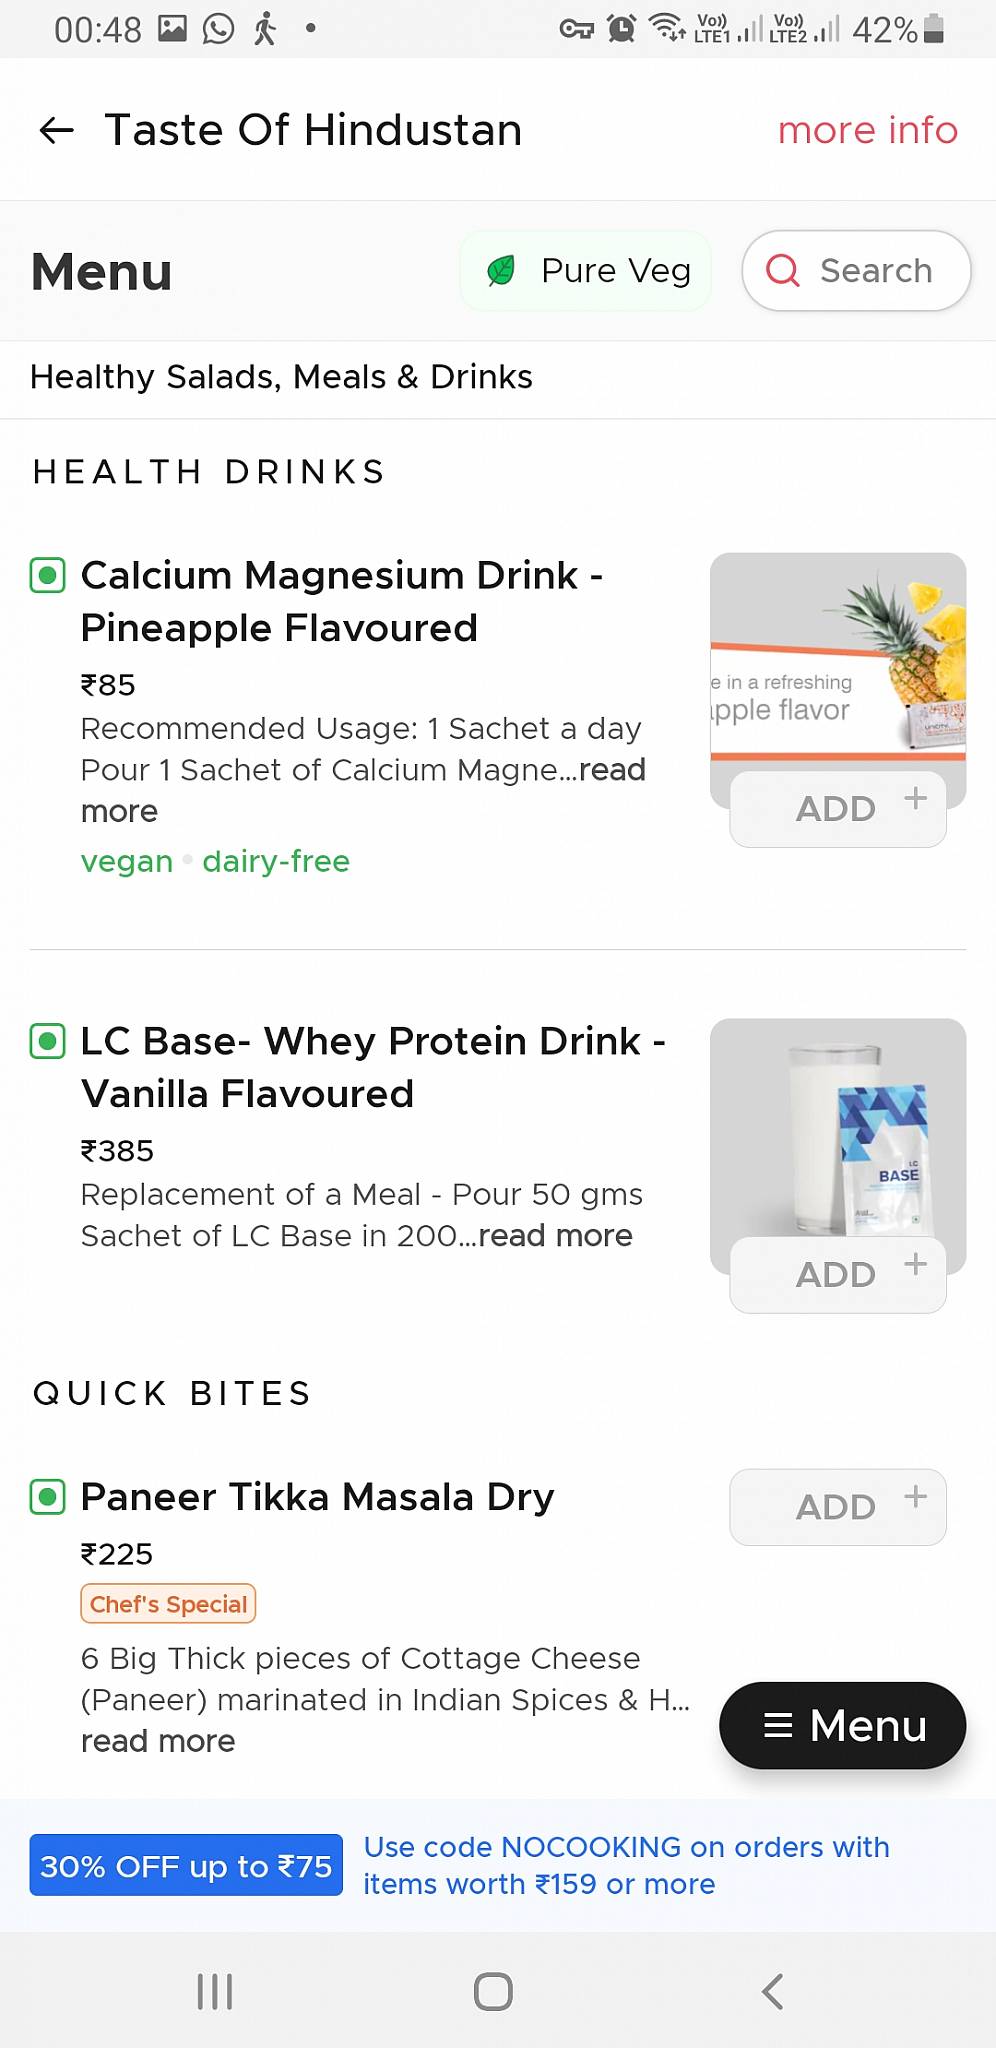996x2048 pixels.
Task: Tap the plus icon for Calcium Magnesium Drink
Action: 915,798
